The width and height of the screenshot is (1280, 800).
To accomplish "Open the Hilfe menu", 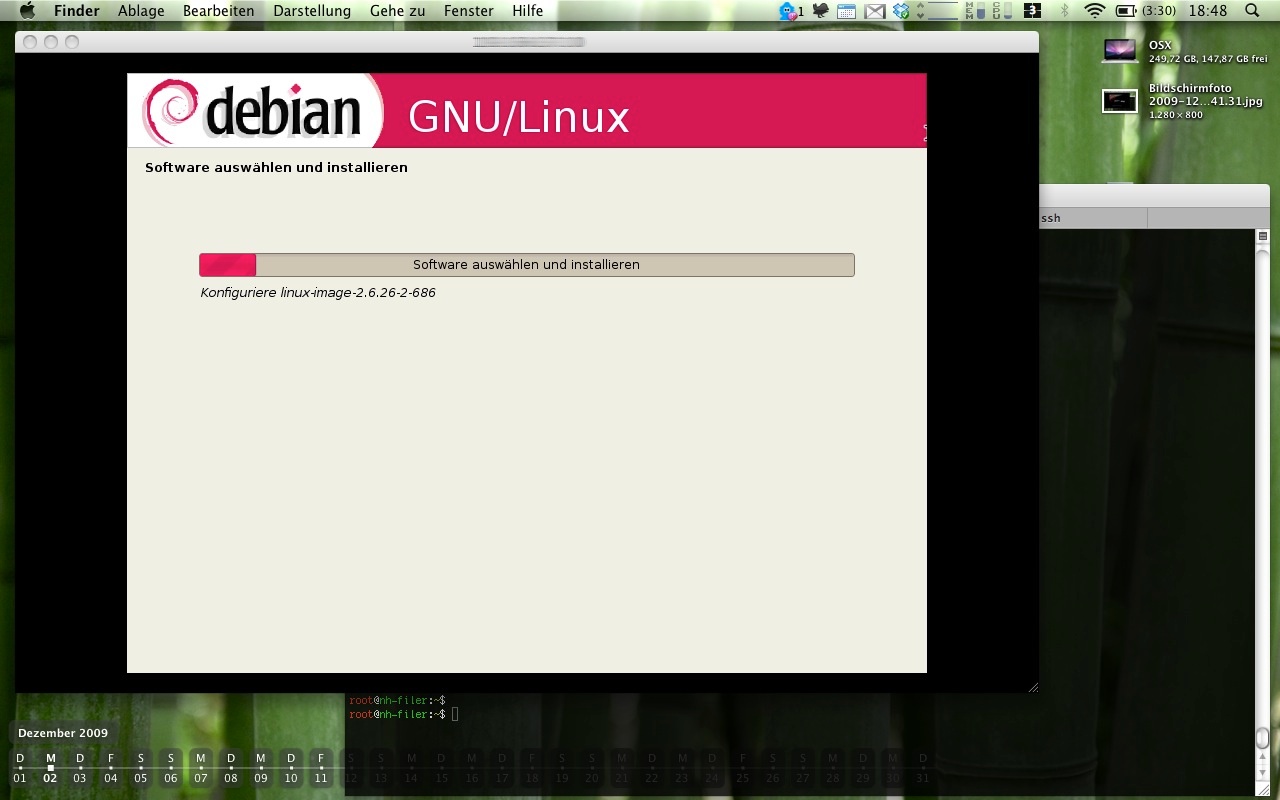I will tap(528, 11).
